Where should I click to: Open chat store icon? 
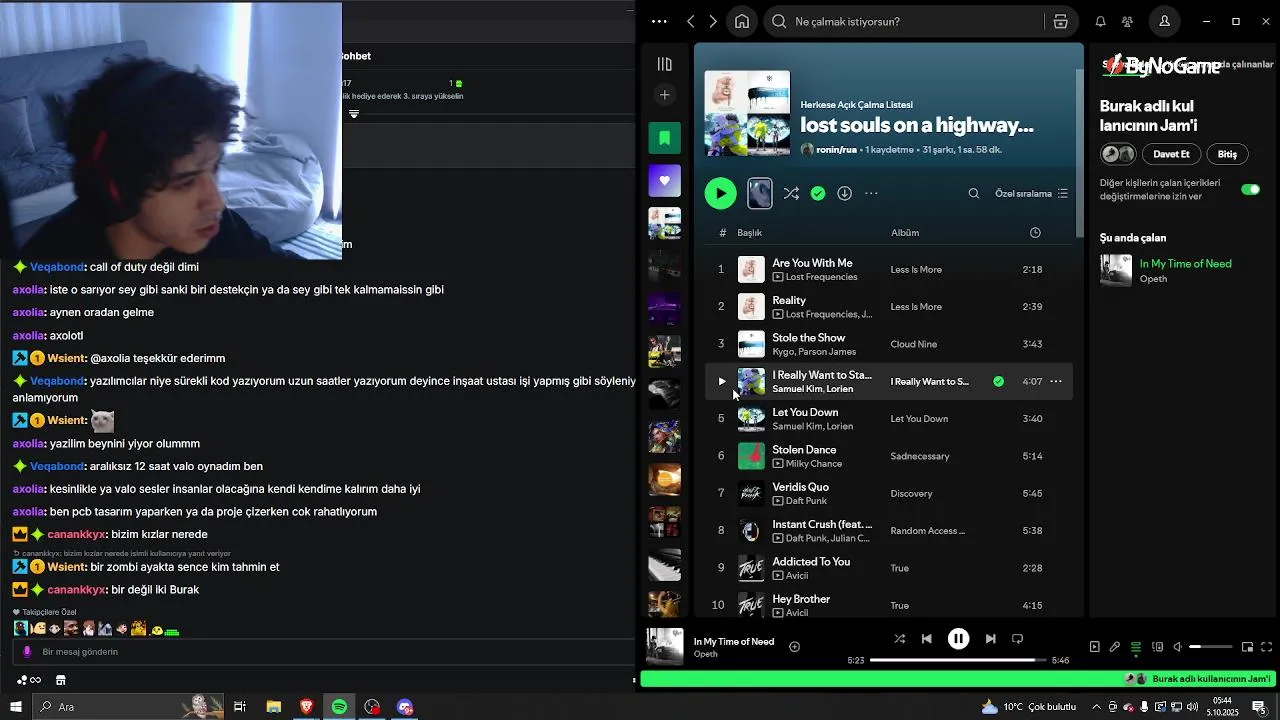pos(60,680)
